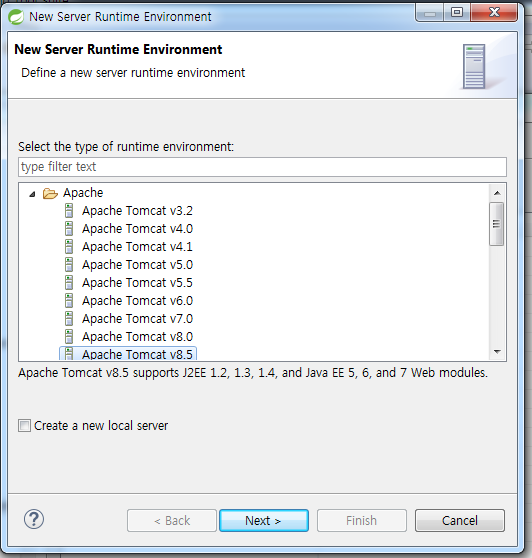Maximize the dialog window
532x558 pixels.
(457, 12)
